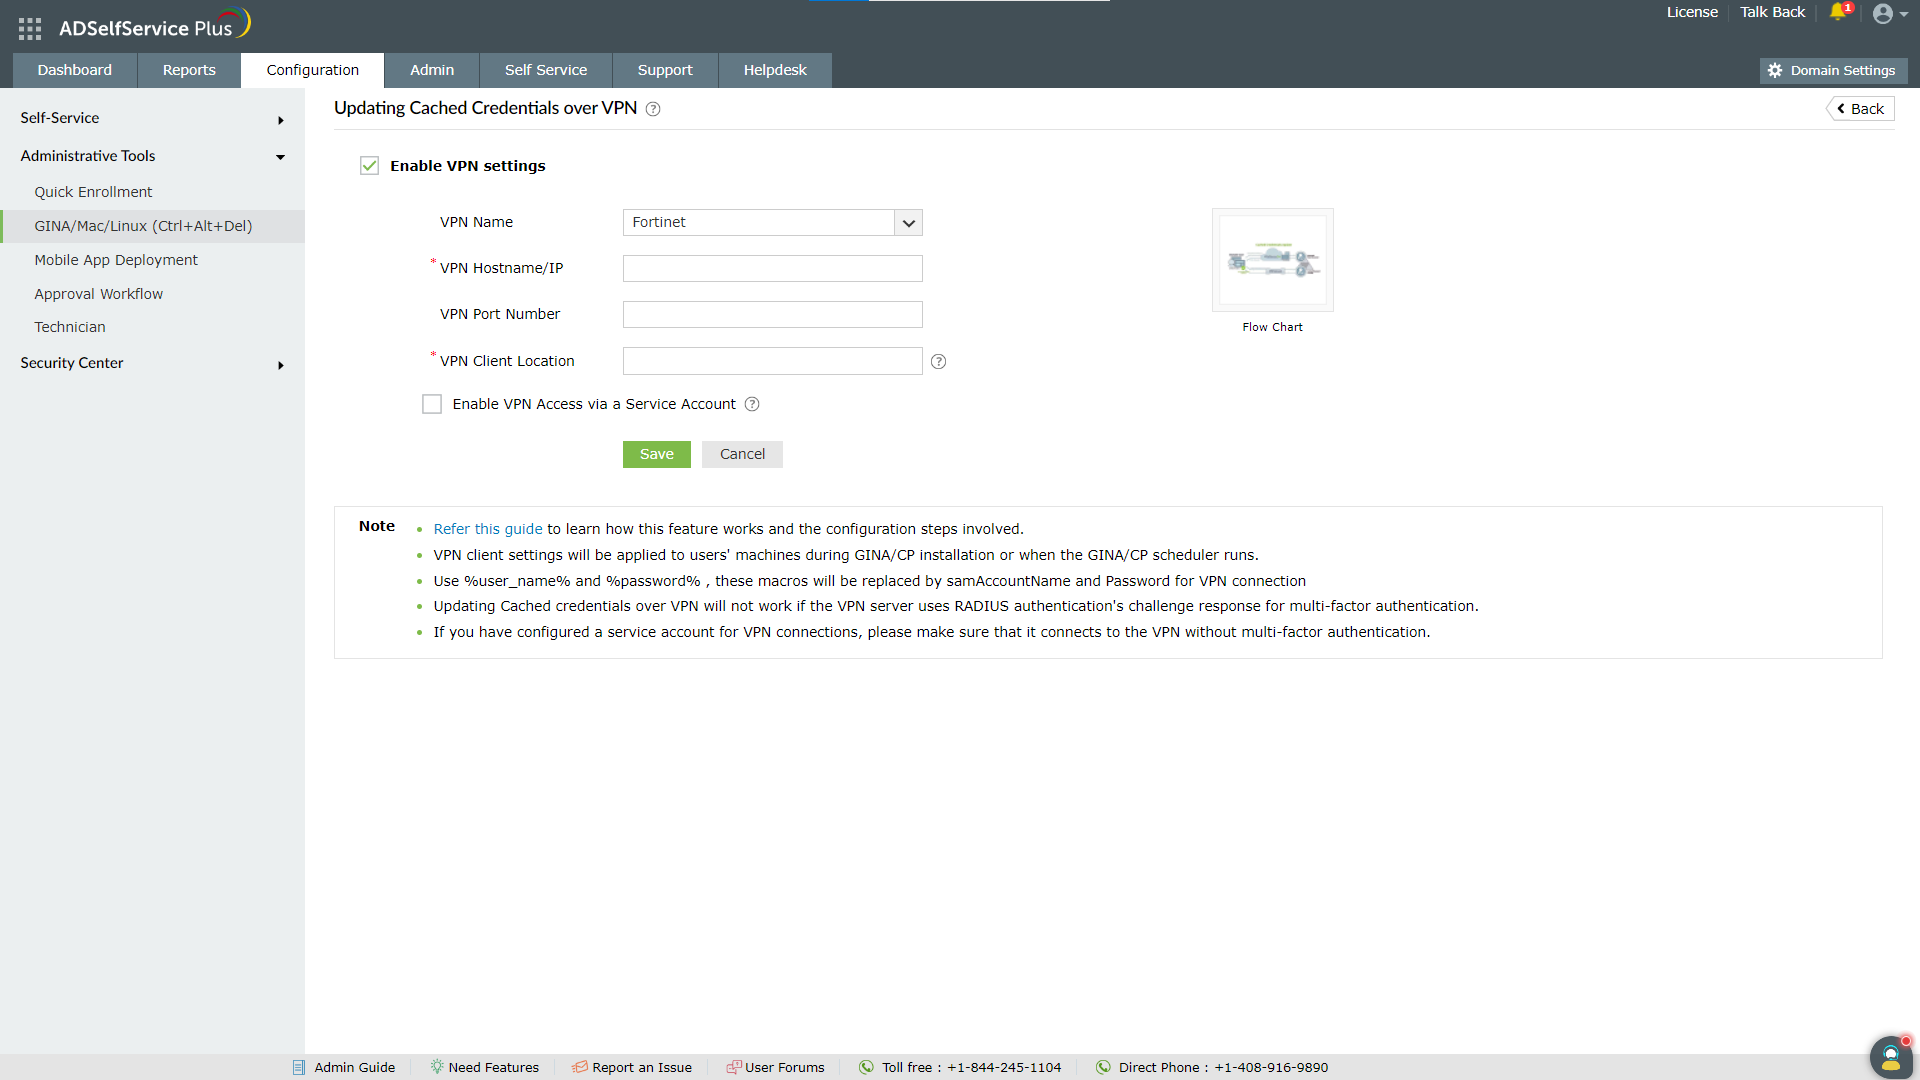Open the Refer this guide link
1920x1080 pixels.
488,529
